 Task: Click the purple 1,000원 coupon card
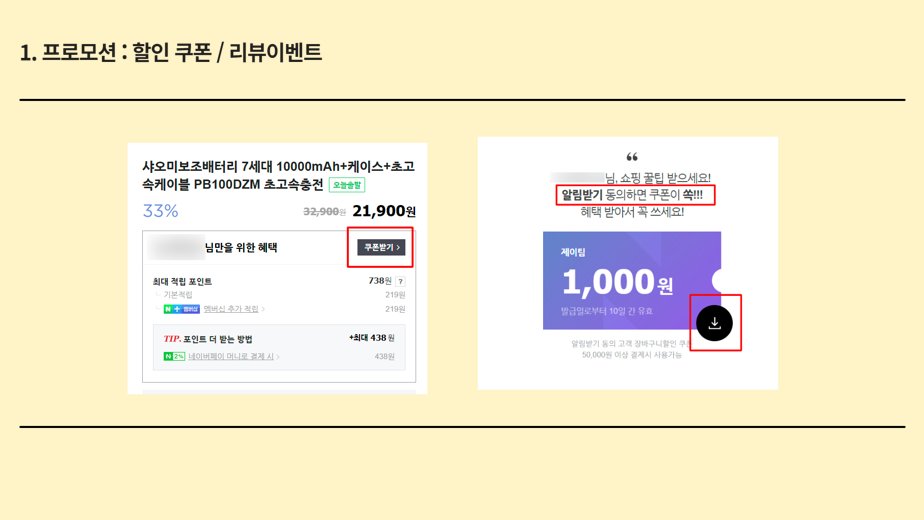(632, 280)
